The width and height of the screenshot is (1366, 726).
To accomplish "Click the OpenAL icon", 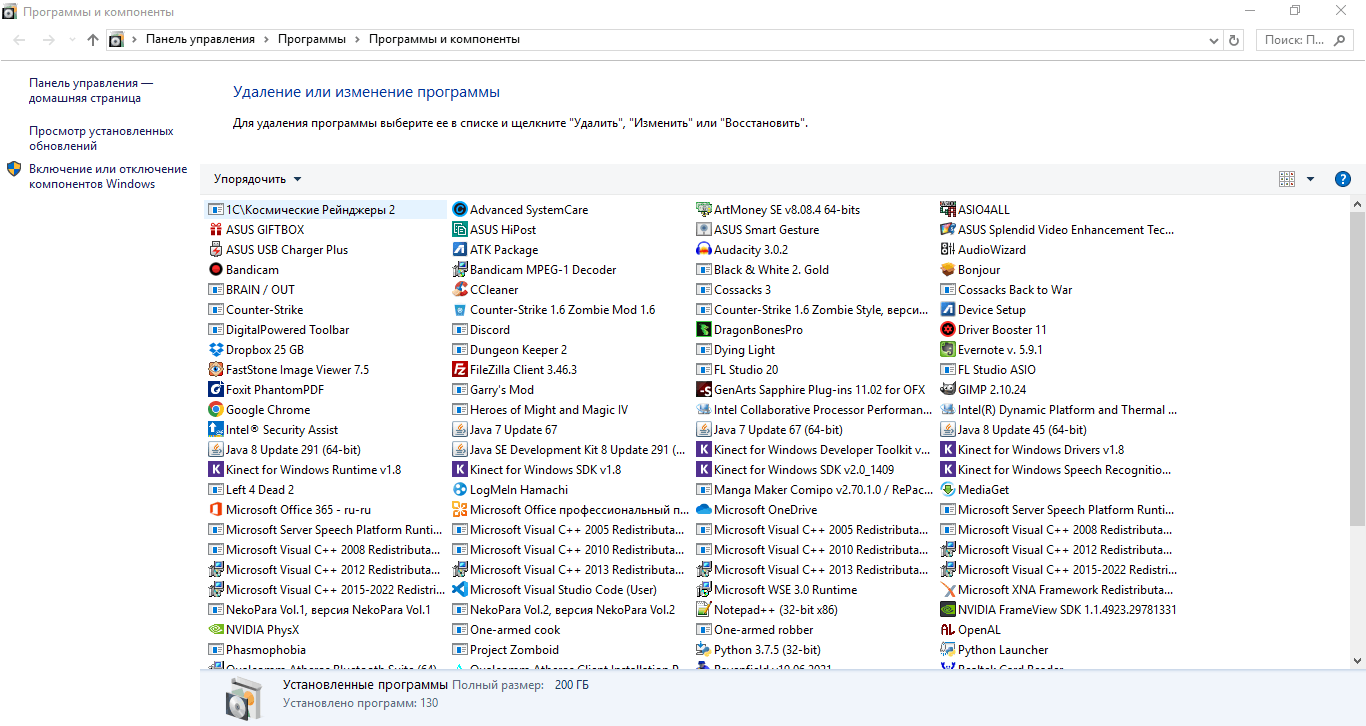I will tap(948, 630).
